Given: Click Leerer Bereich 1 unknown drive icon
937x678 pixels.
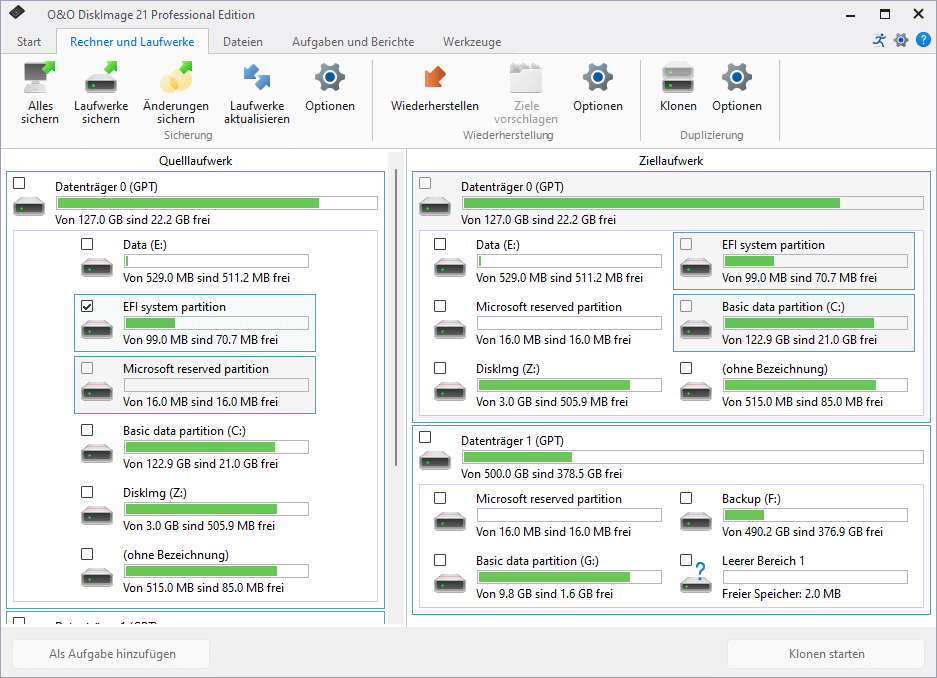Looking at the screenshot, I should click(696, 578).
